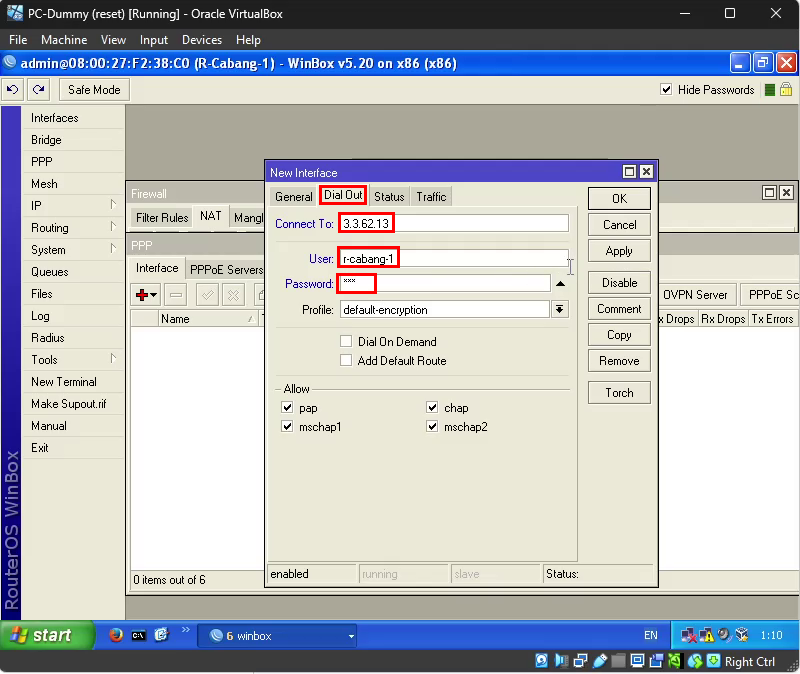Click the WinBox redo arrow icon
The height and width of the screenshot is (674, 800).
[x=38, y=90]
